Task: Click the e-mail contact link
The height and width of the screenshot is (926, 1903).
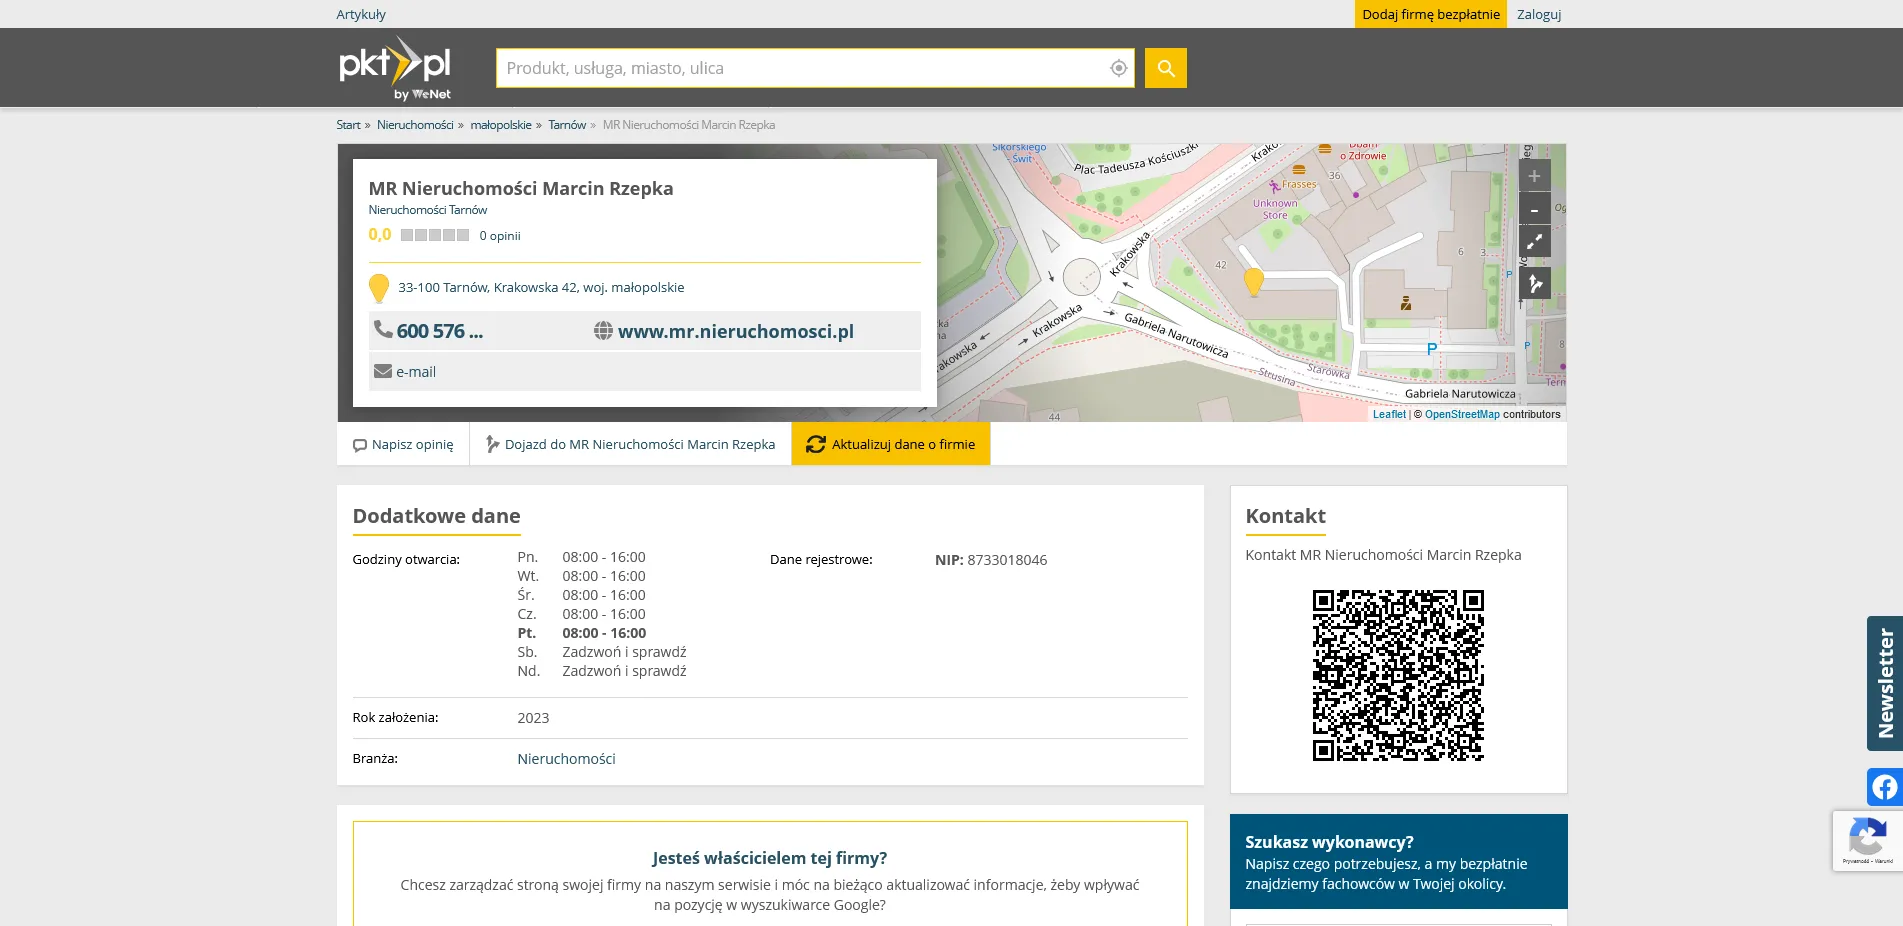Action: (416, 372)
